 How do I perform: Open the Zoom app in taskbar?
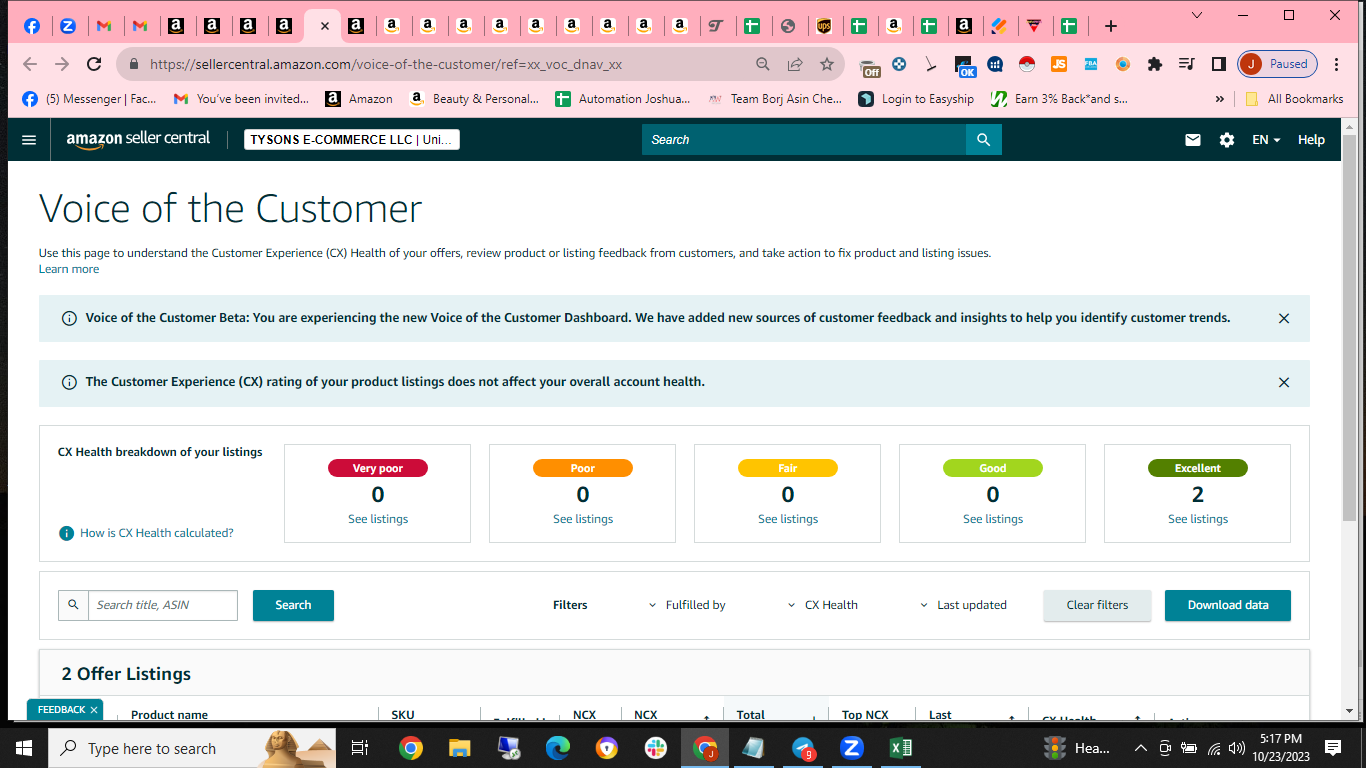(x=851, y=748)
